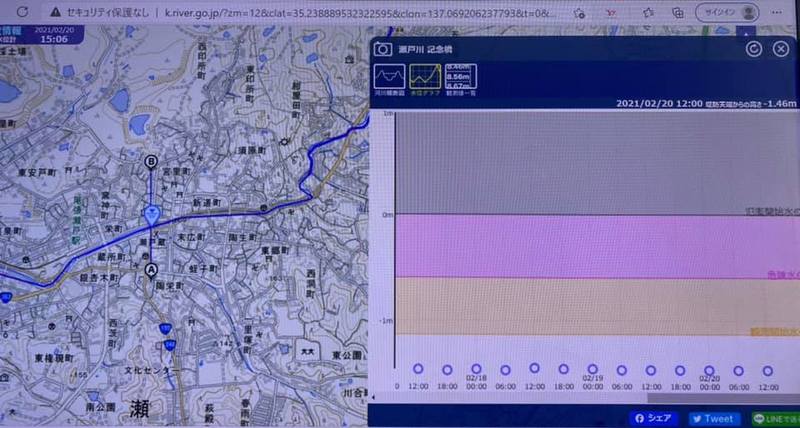The height and width of the screenshot is (428, 800).
Task: Open the browser collections icon
Action: (679, 12)
